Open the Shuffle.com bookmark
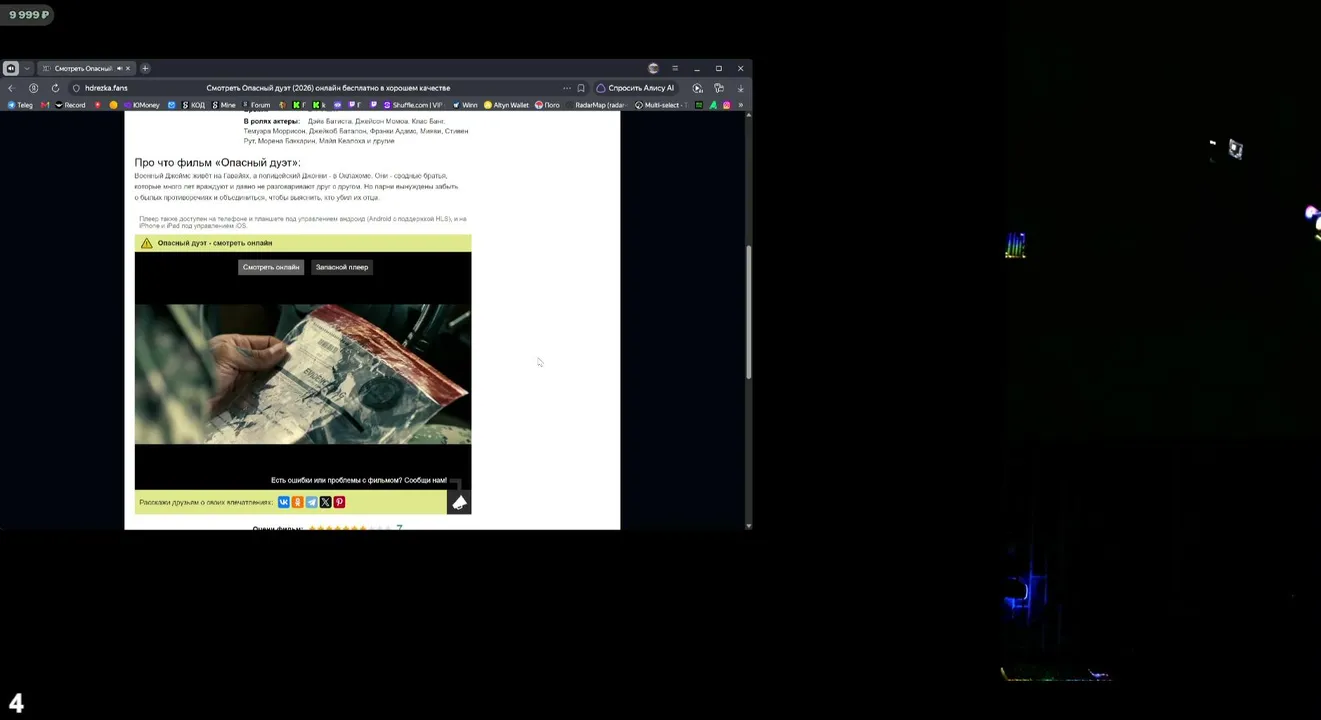This screenshot has width=1321, height=720. point(413,105)
